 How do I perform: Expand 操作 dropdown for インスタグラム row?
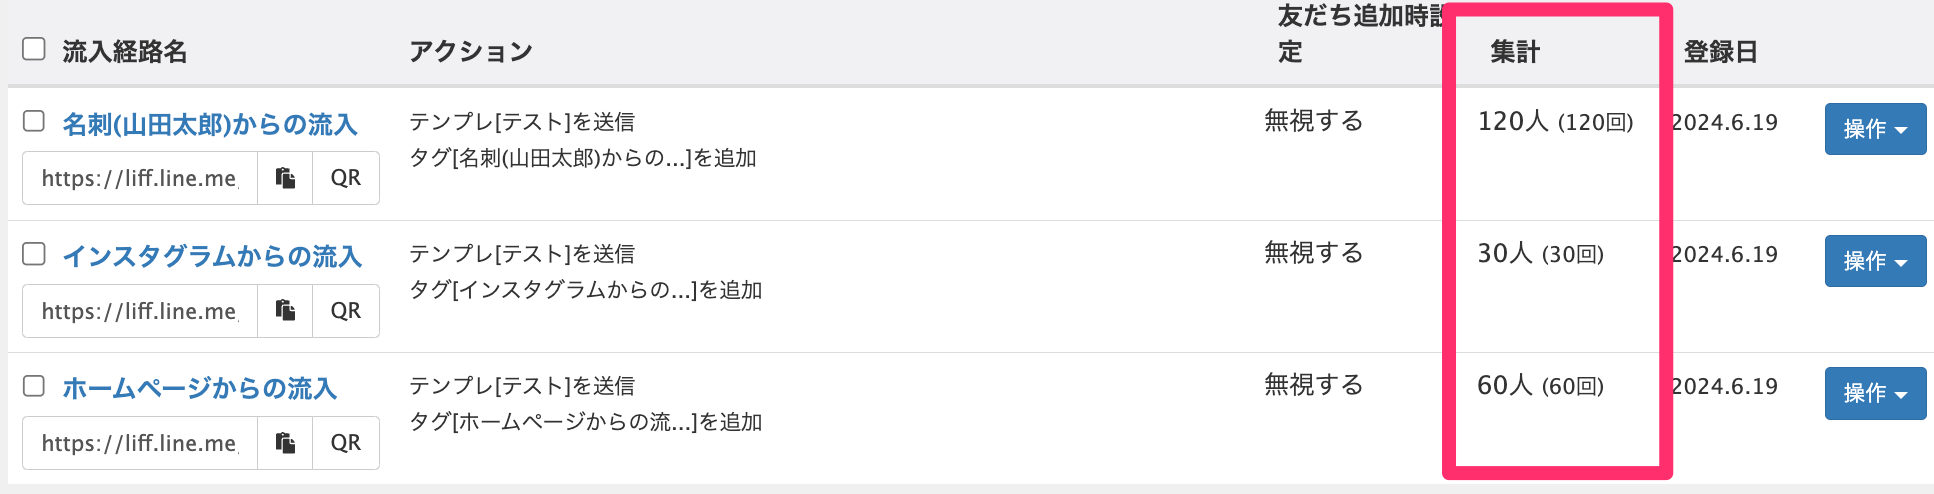(x=1875, y=261)
